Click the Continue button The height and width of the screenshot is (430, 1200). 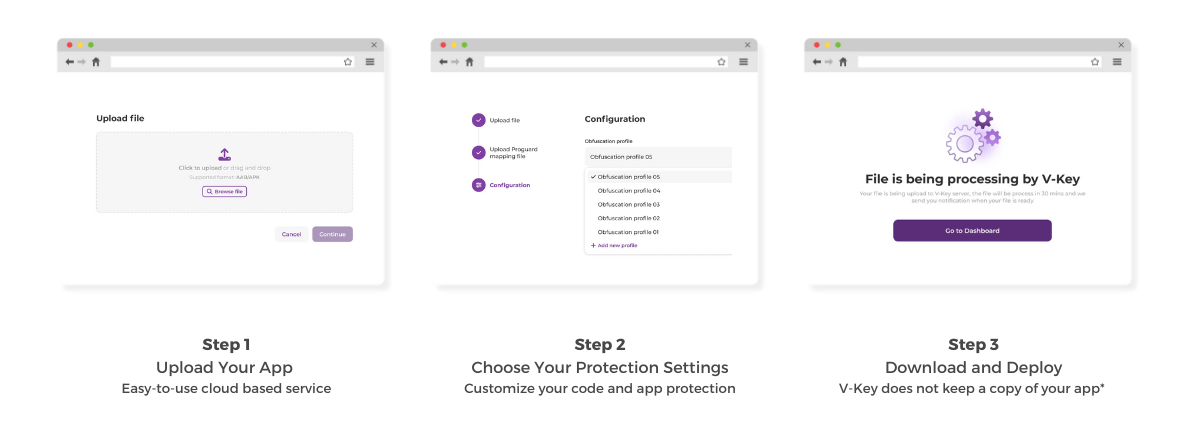[332, 234]
